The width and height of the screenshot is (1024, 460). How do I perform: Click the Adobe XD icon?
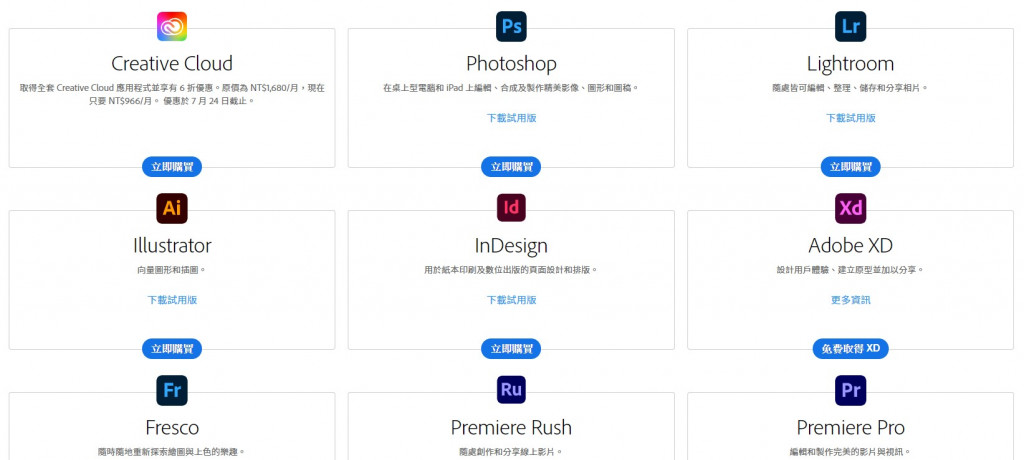pos(850,208)
